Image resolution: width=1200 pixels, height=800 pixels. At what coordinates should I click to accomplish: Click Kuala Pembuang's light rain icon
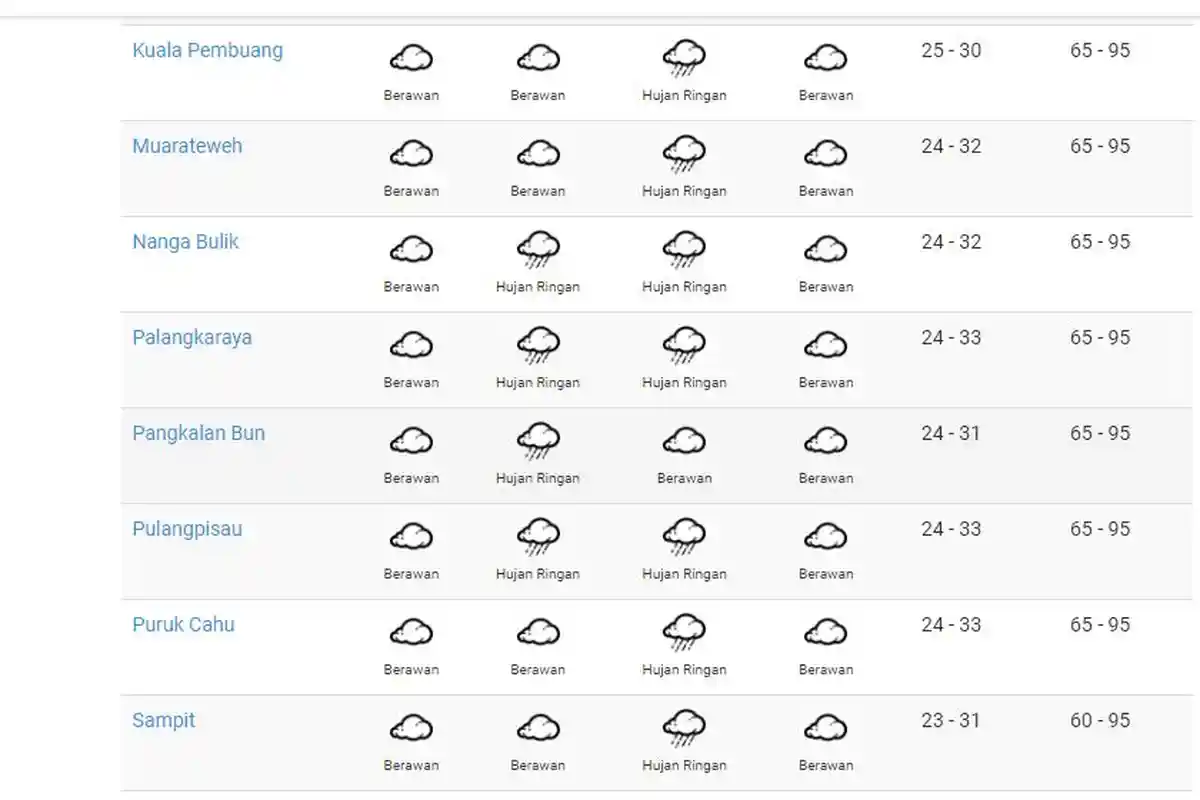click(684, 58)
